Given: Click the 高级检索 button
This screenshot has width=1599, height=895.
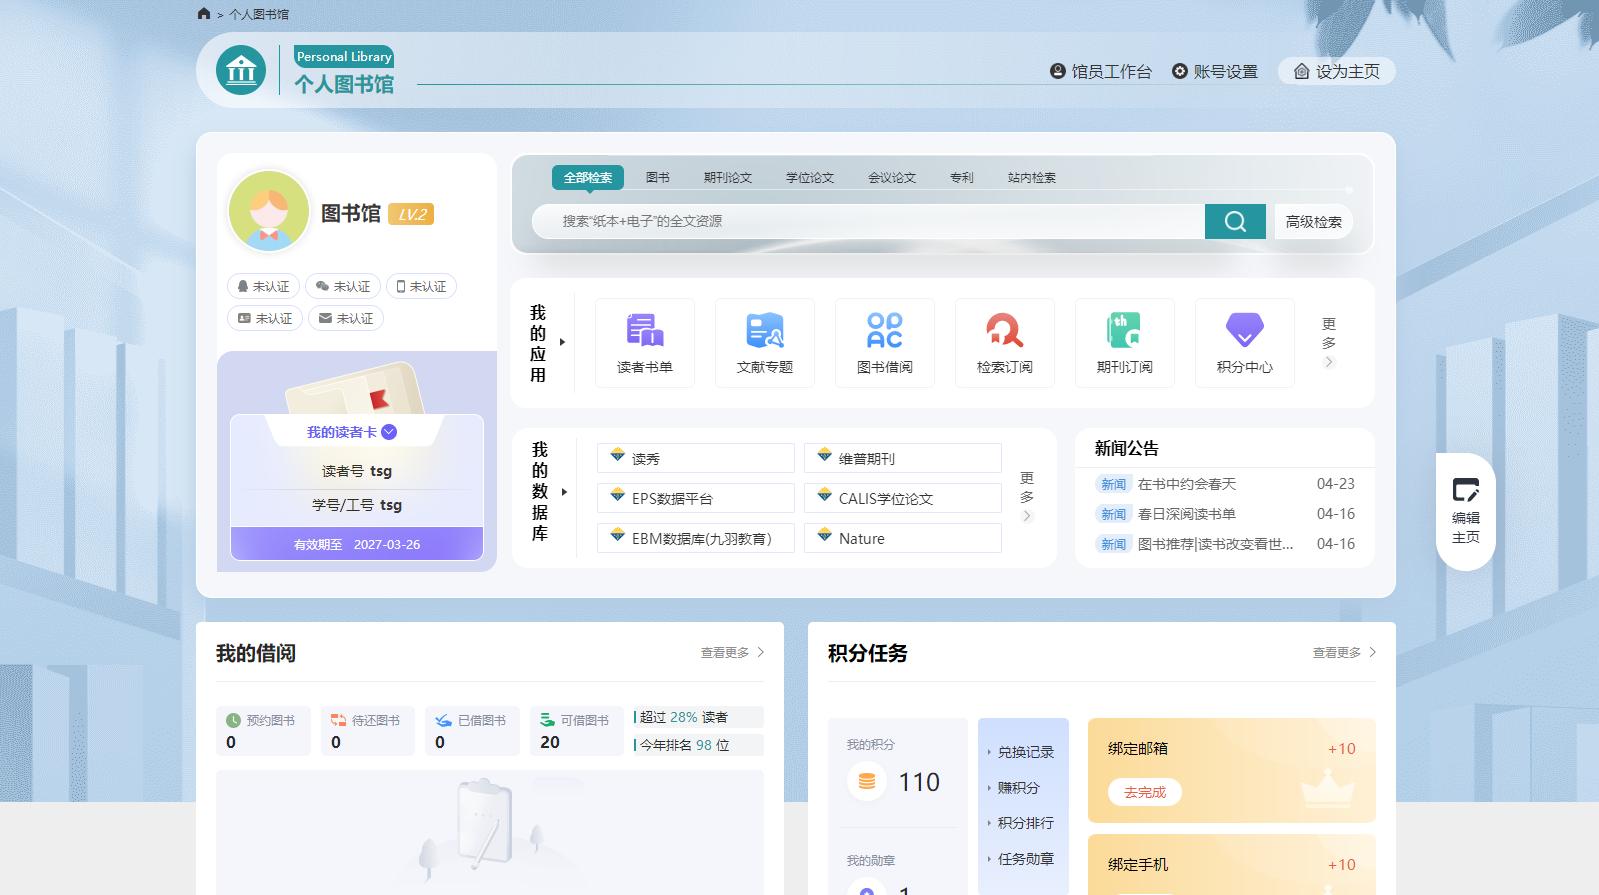Looking at the screenshot, I should (x=1313, y=222).
